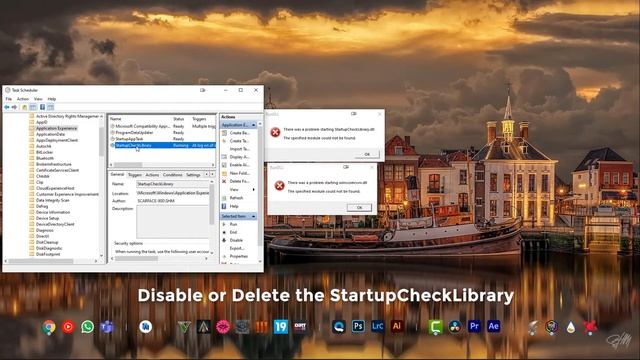
Task: Open Lightroom Classic from the dock
Action: [x=378, y=327]
